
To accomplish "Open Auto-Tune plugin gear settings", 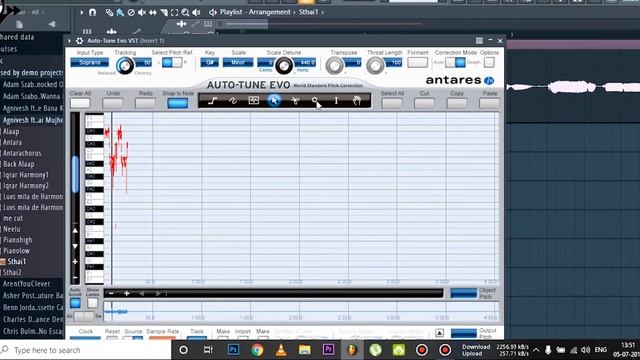I will pyautogui.click(x=80, y=41).
